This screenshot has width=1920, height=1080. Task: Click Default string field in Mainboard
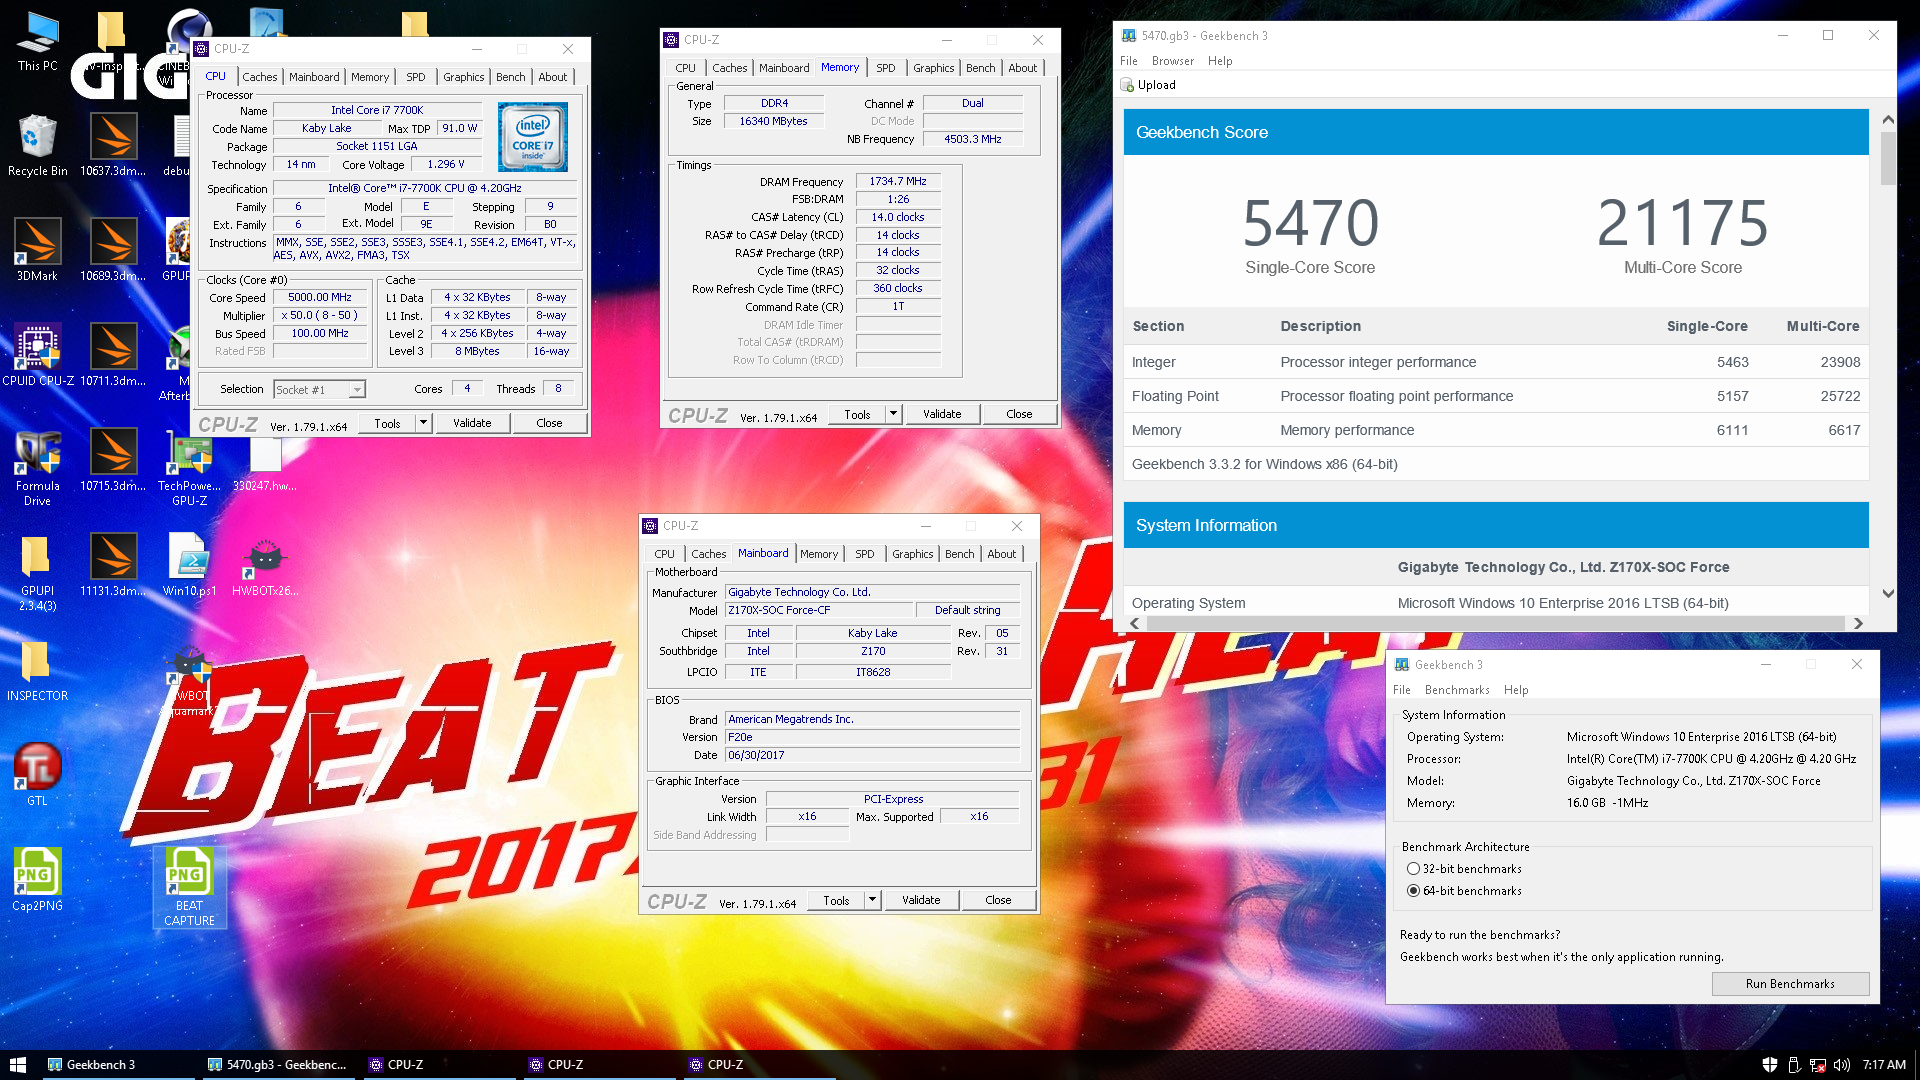point(967,611)
